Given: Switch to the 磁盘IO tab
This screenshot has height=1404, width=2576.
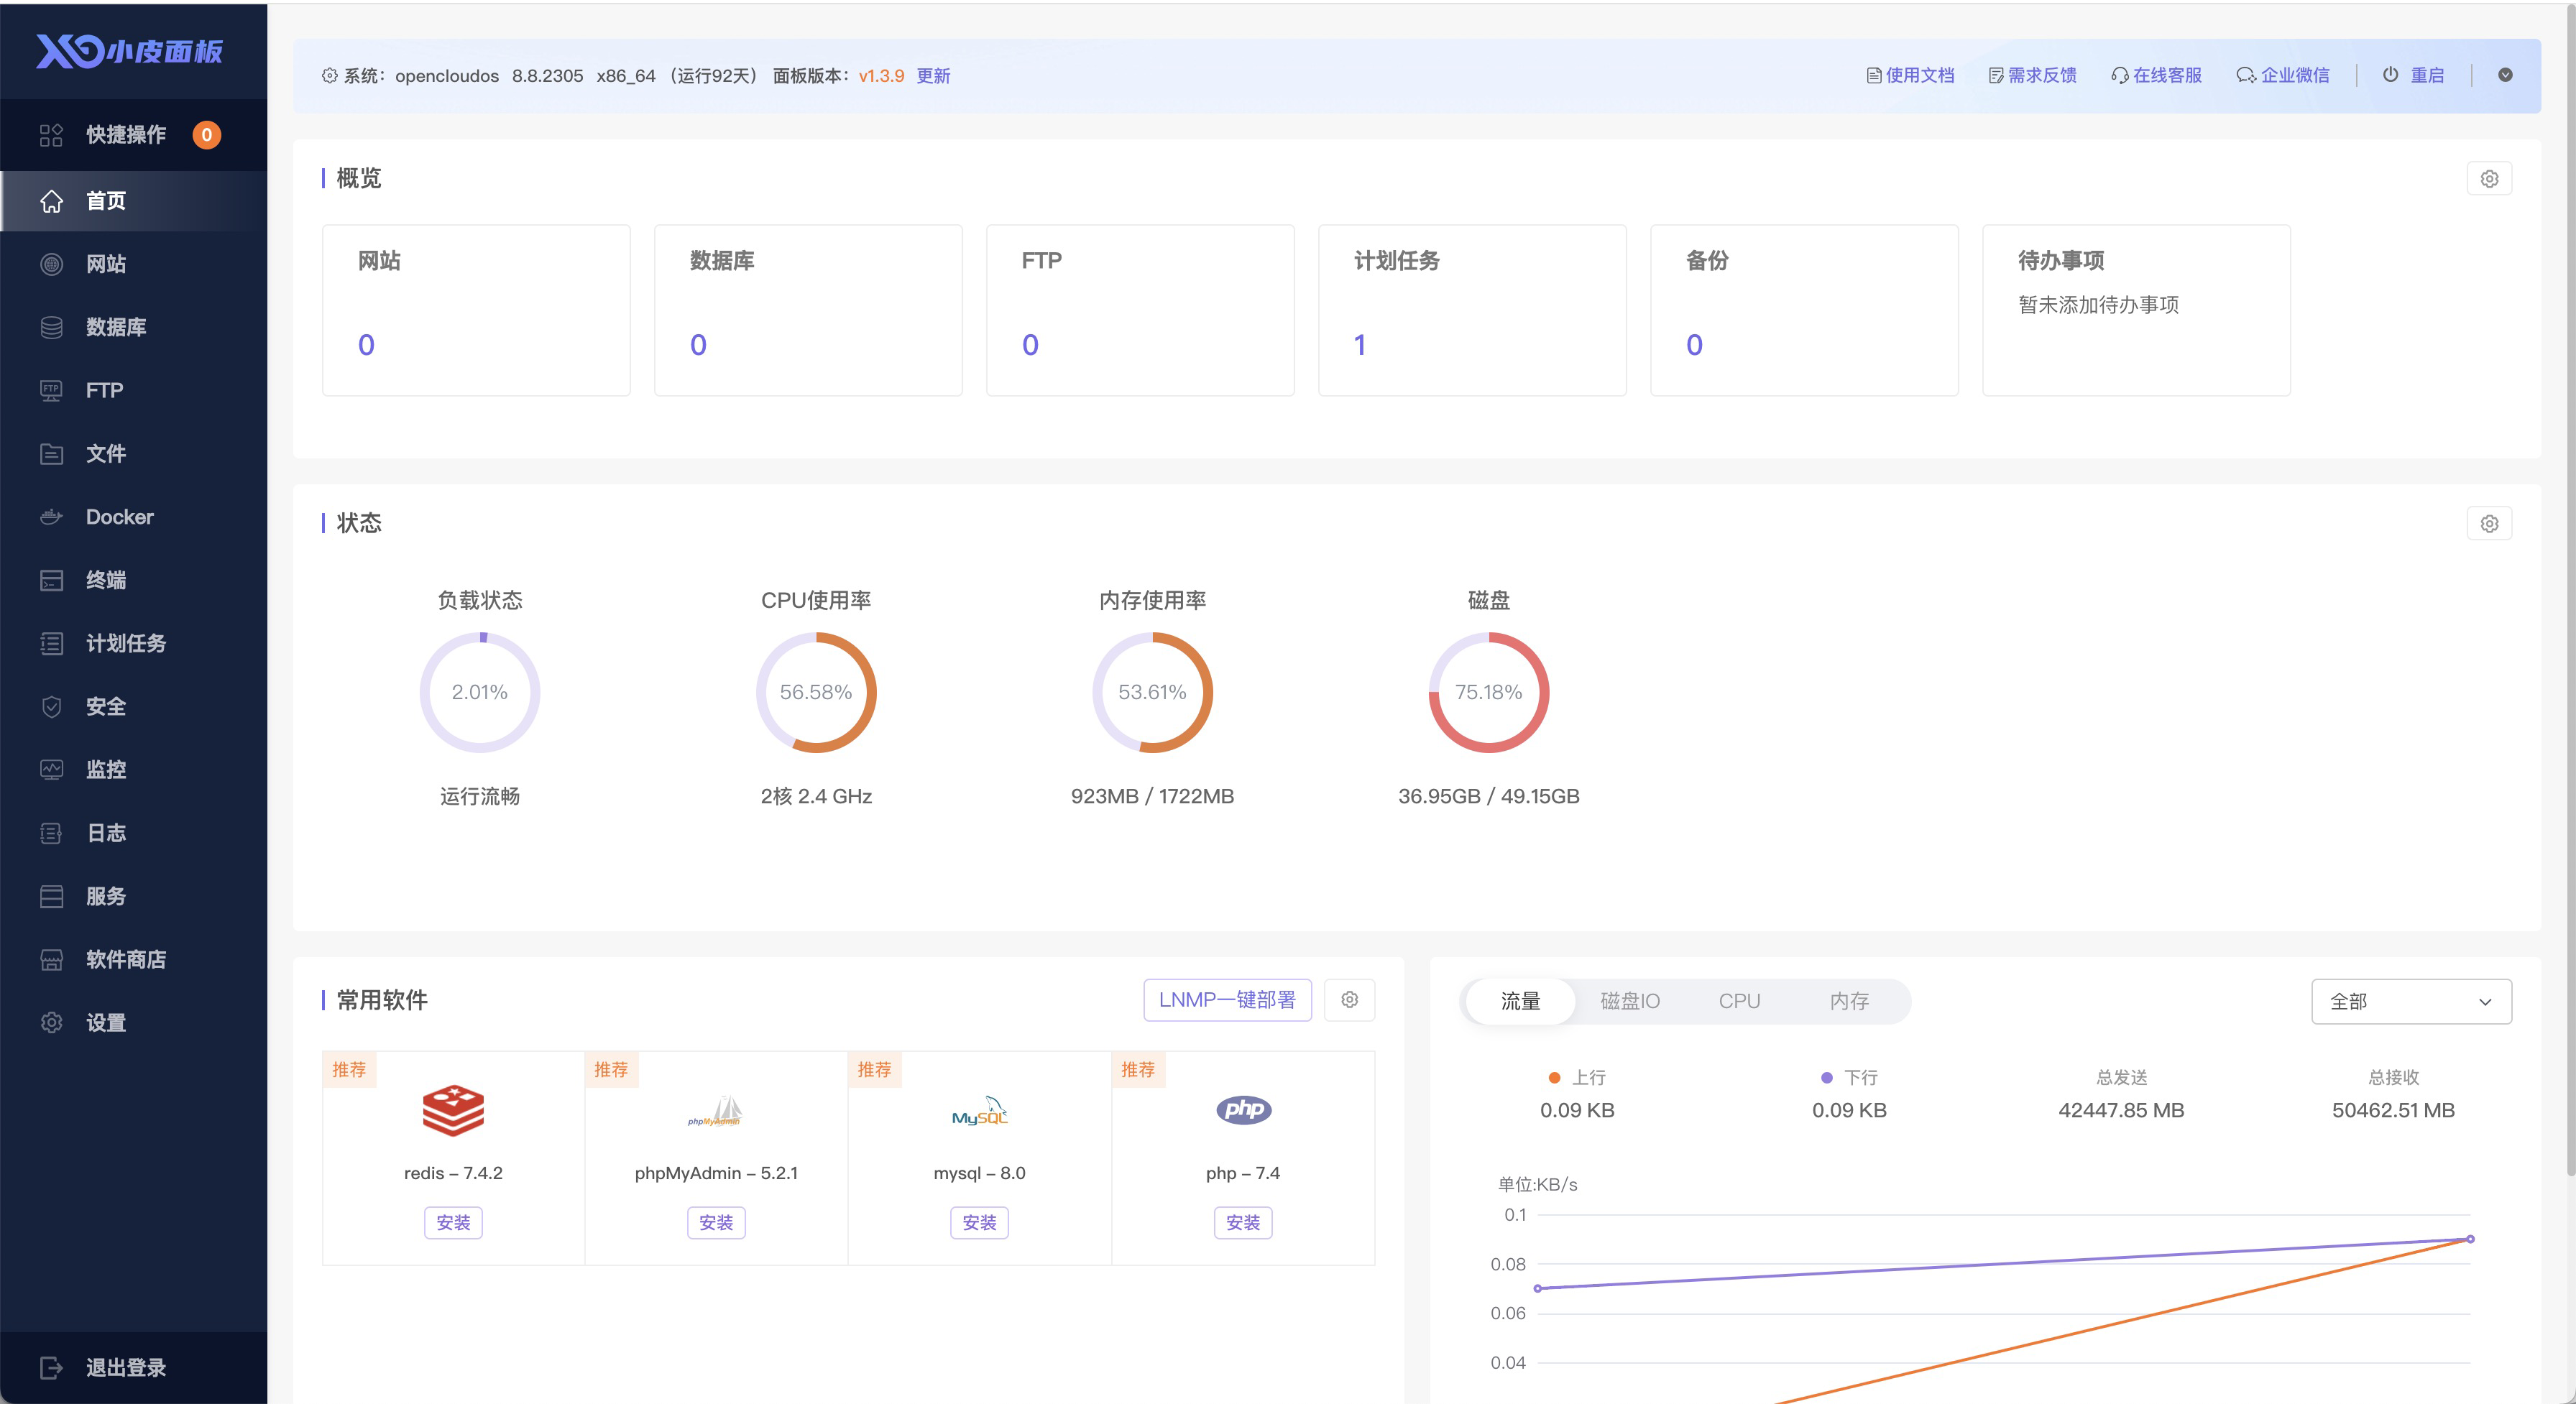Looking at the screenshot, I should 1629,1002.
